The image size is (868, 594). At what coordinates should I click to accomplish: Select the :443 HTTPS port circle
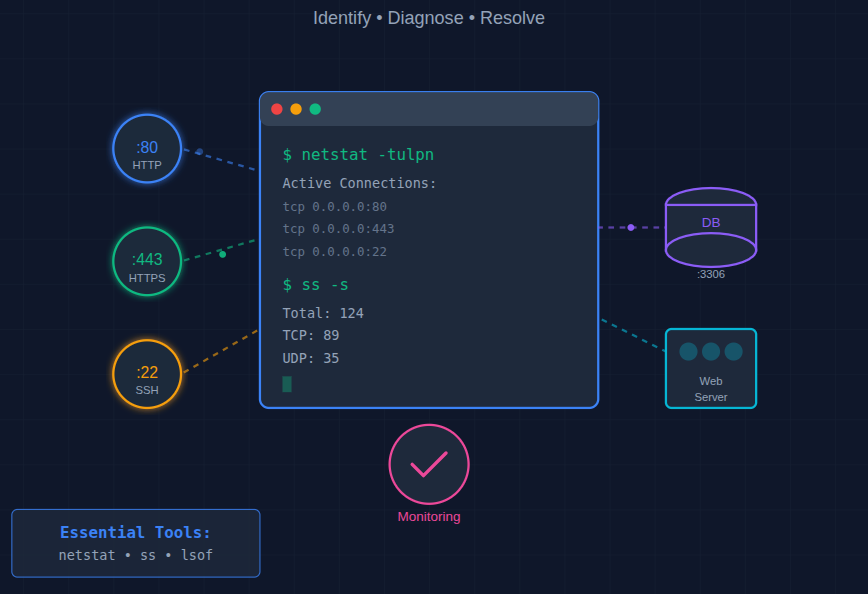[147, 262]
